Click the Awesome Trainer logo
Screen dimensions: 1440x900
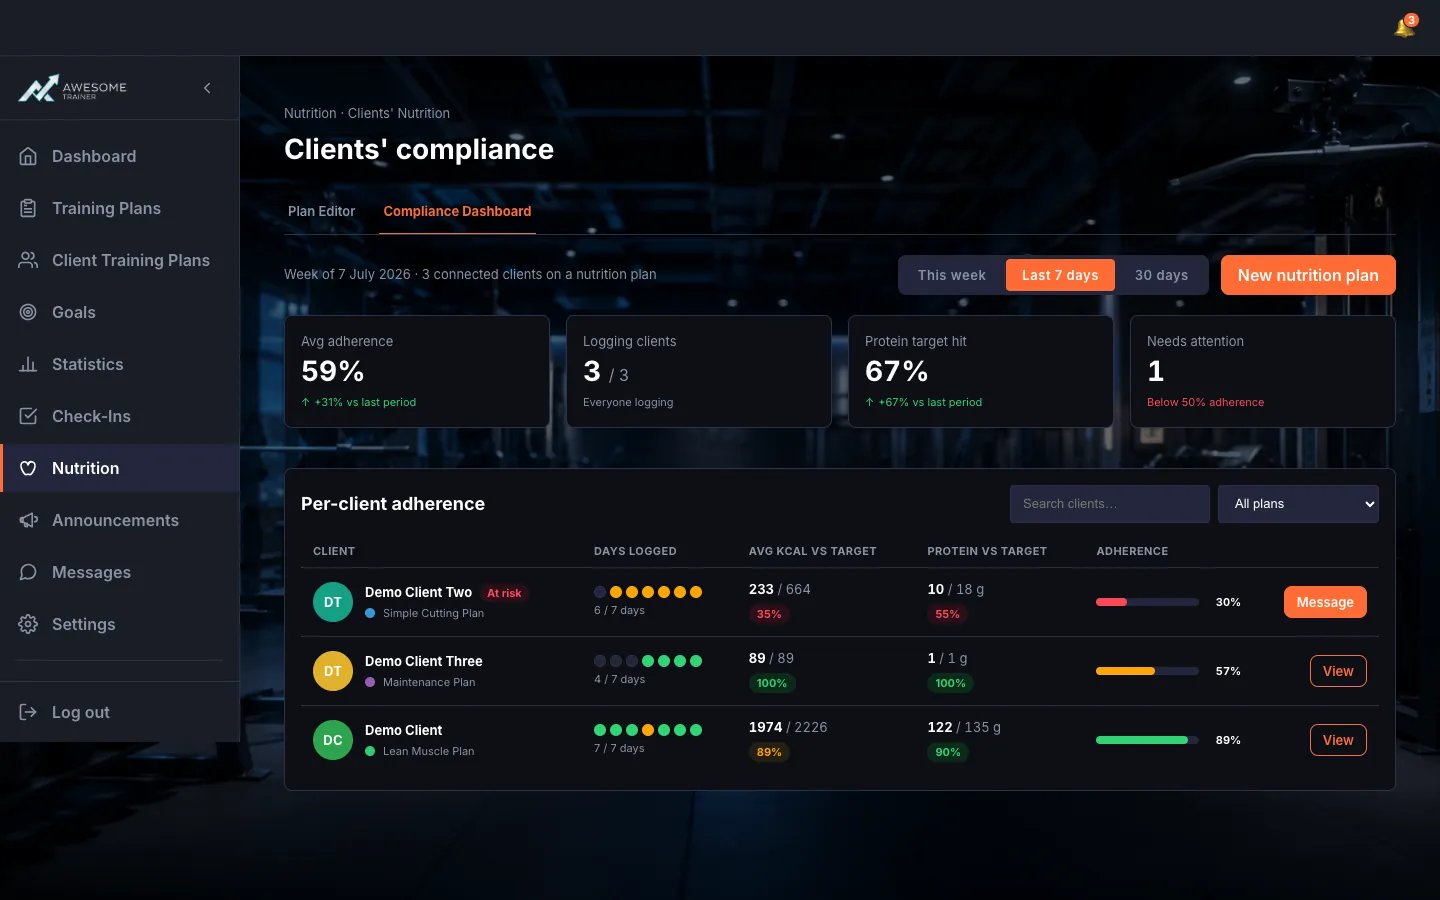(72, 88)
